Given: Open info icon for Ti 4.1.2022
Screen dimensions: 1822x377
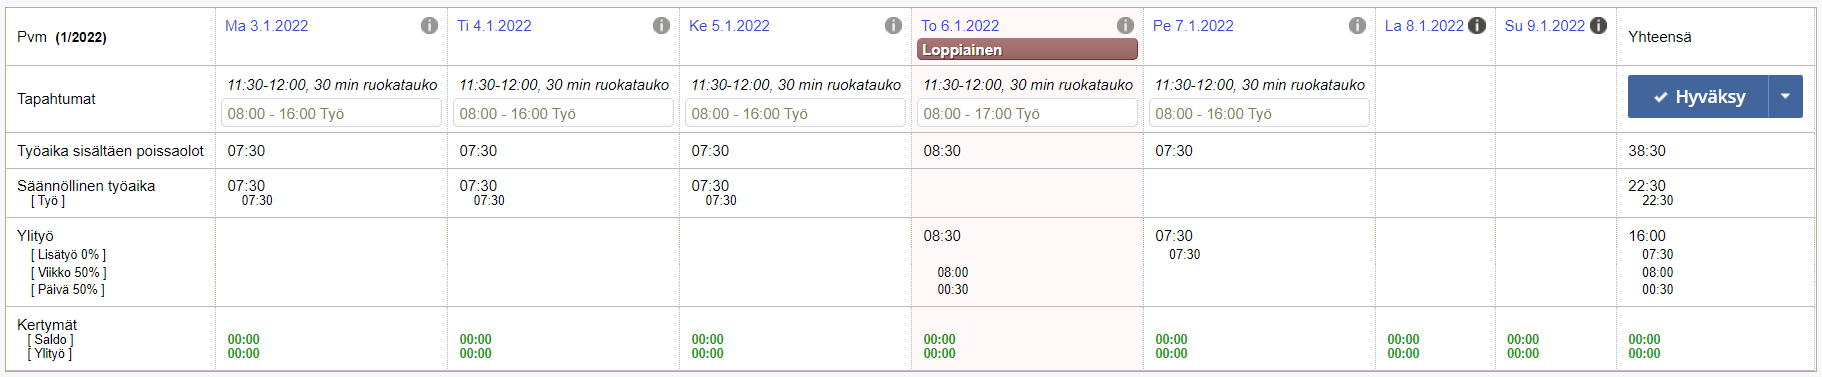Looking at the screenshot, I should tap(661, 26).
